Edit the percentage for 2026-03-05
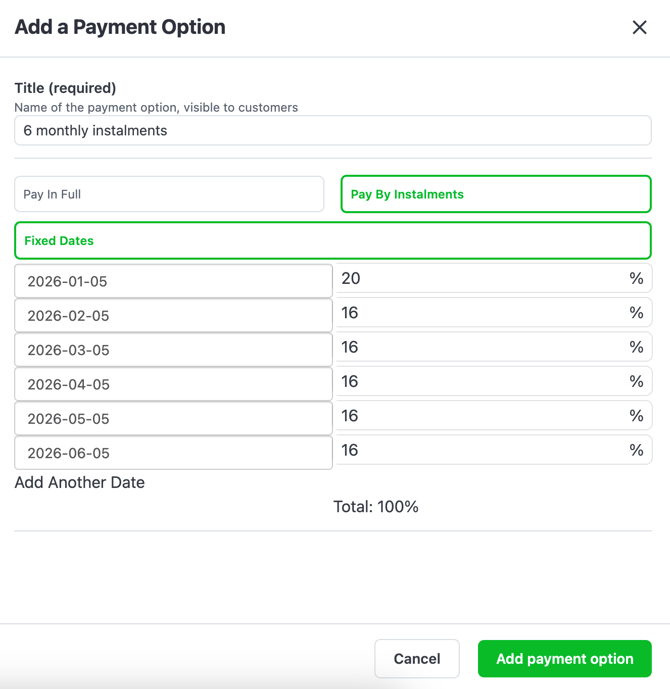This screenshot has width=670, height=689. point(482,347)
